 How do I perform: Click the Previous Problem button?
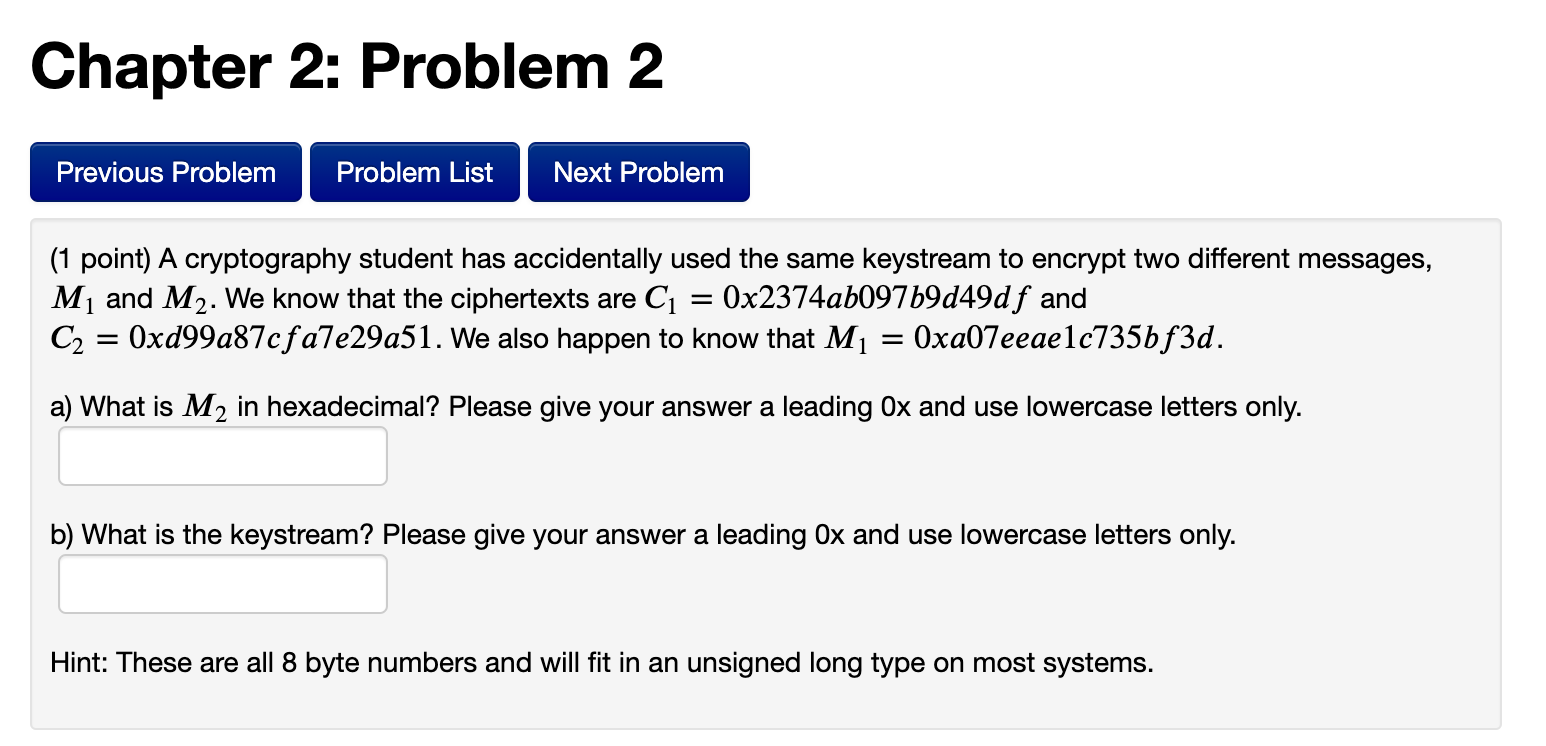(165, 171)
